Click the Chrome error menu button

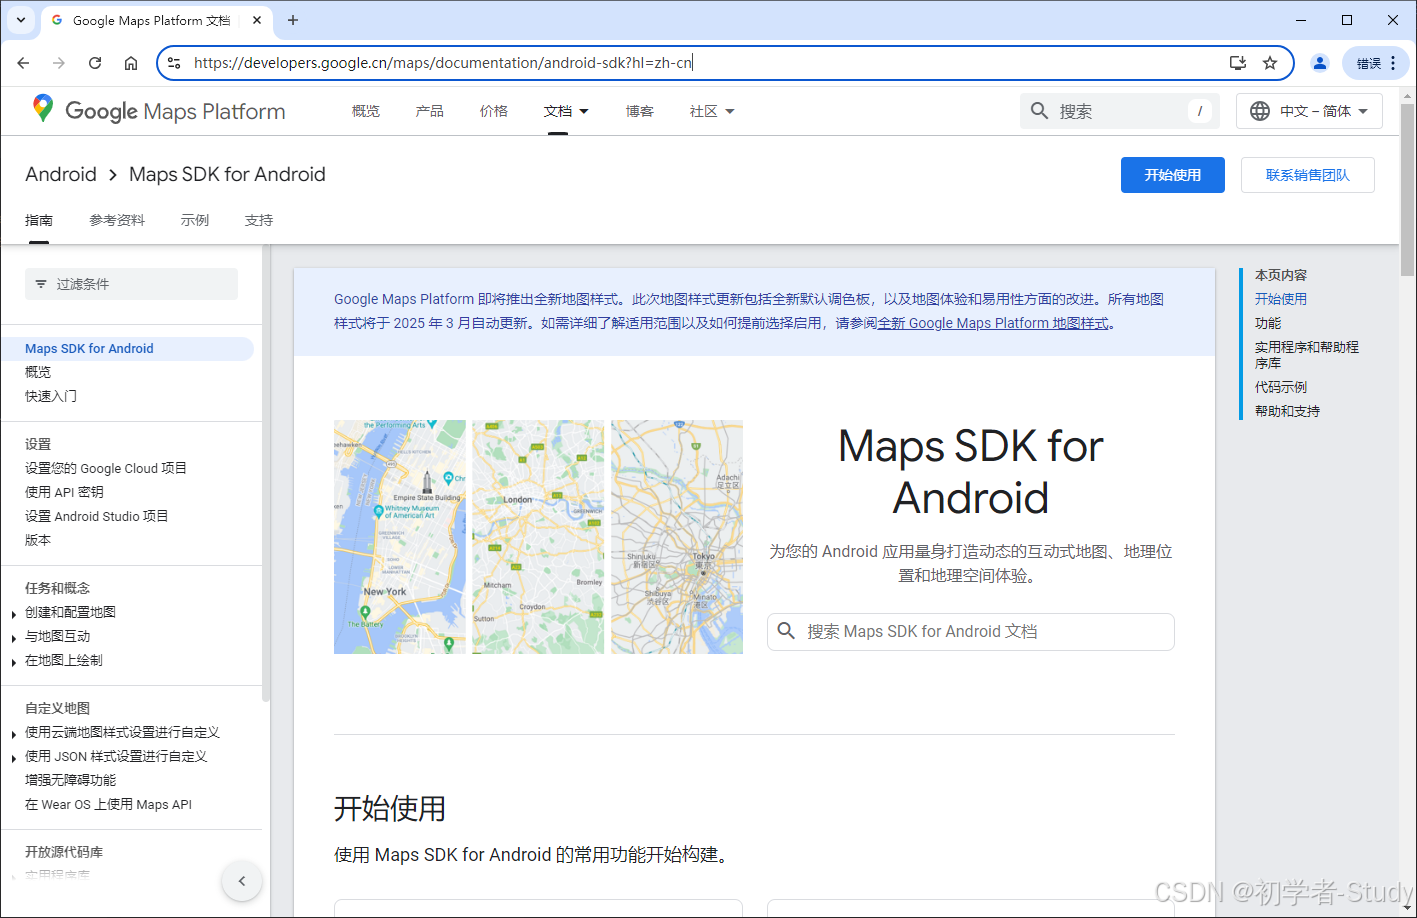point(1376,63)
